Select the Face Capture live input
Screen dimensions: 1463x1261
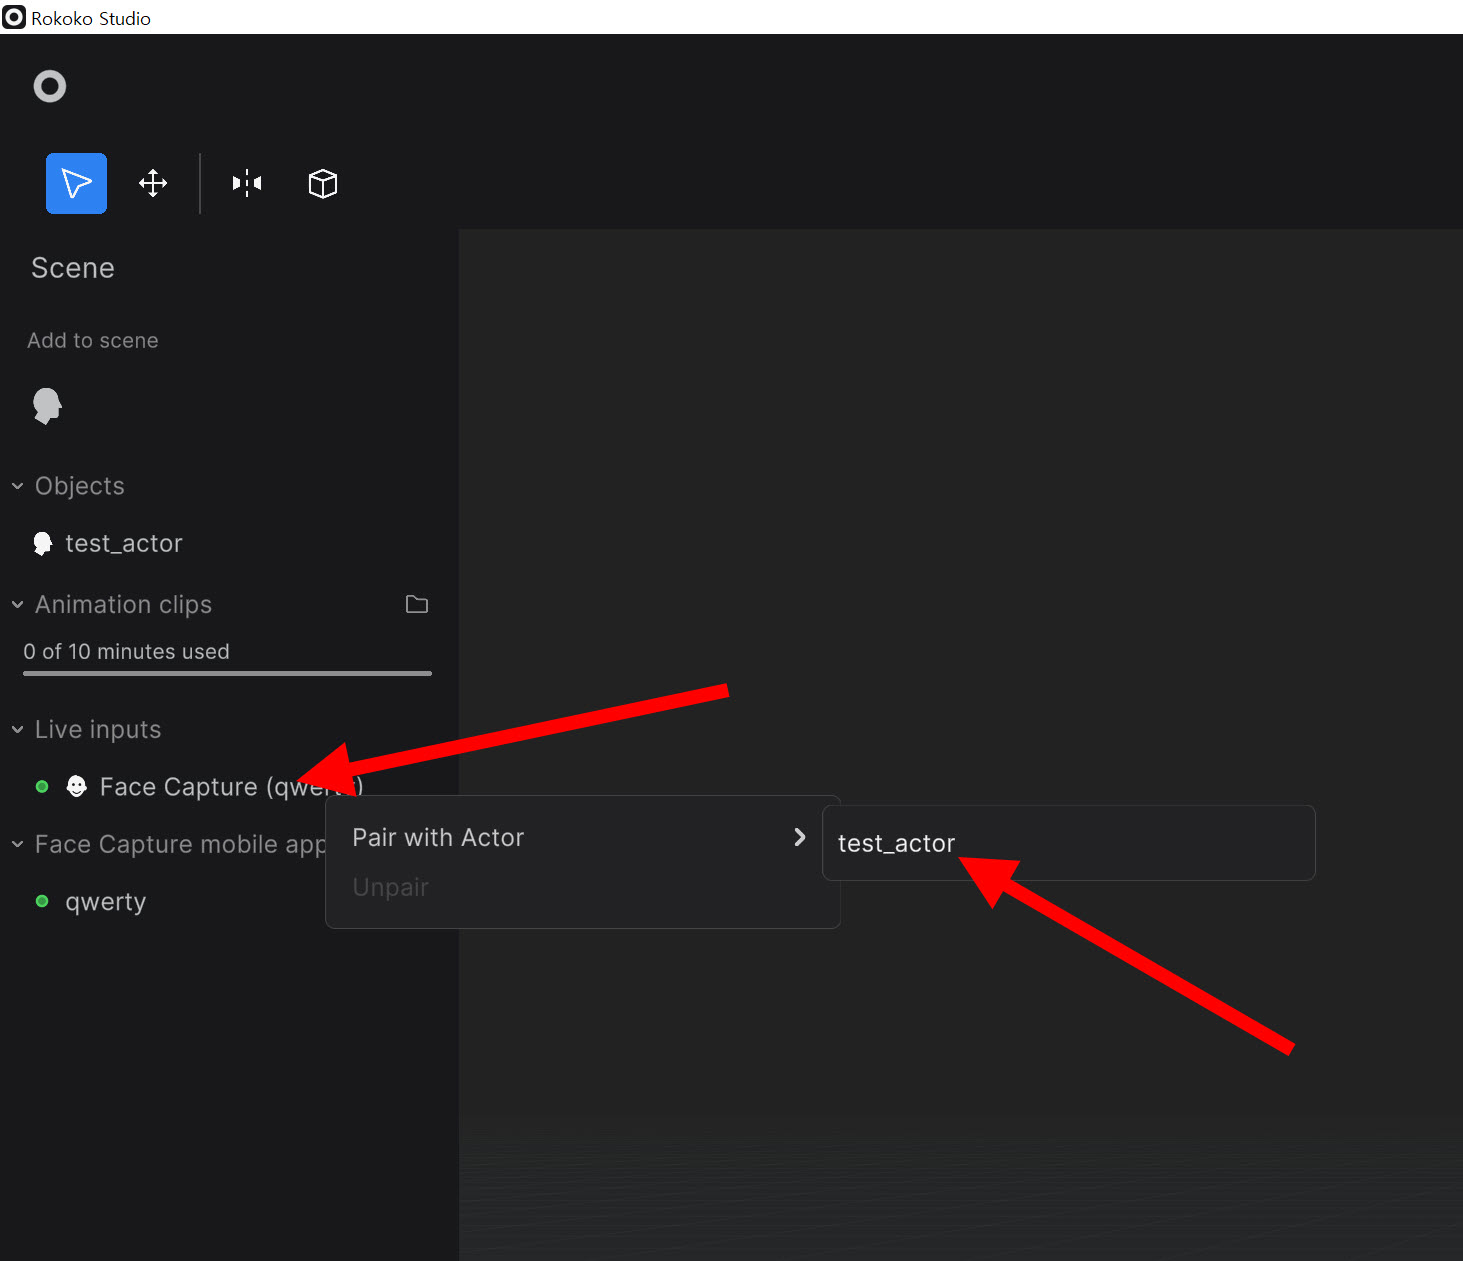[230, 787]
